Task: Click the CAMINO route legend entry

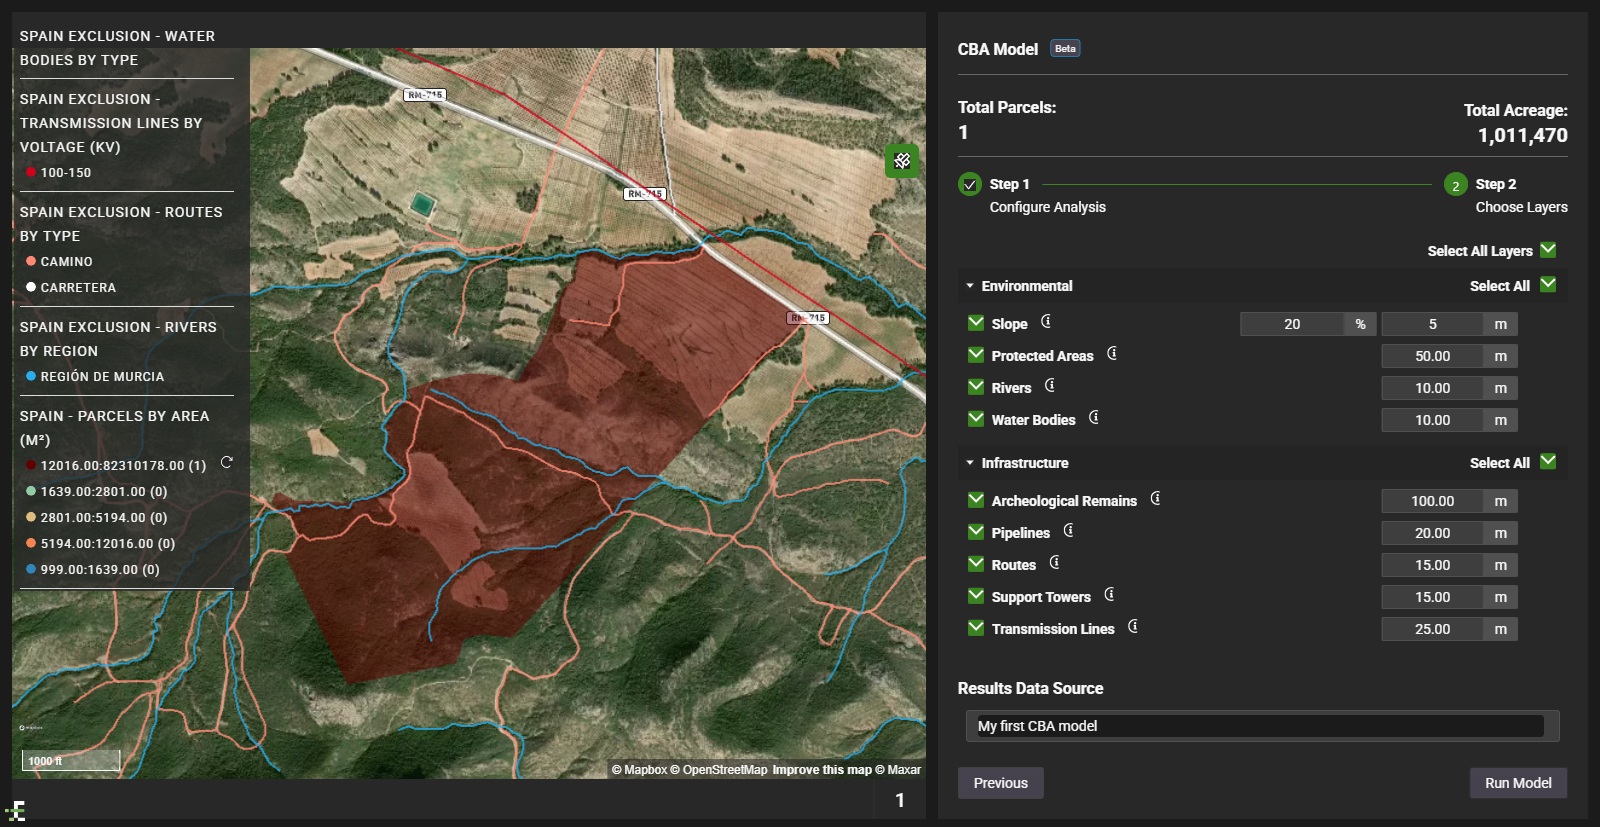Action: click(x=59, y=261)
